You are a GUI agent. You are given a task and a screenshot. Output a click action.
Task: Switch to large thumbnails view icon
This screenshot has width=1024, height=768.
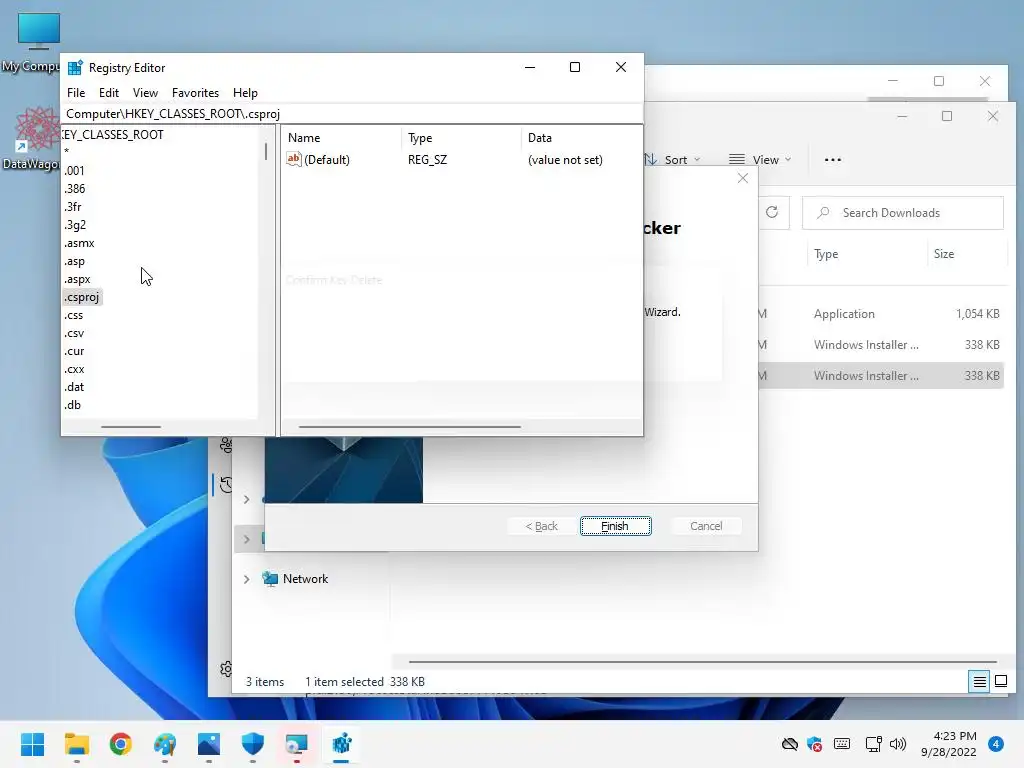click(1000, 682)
